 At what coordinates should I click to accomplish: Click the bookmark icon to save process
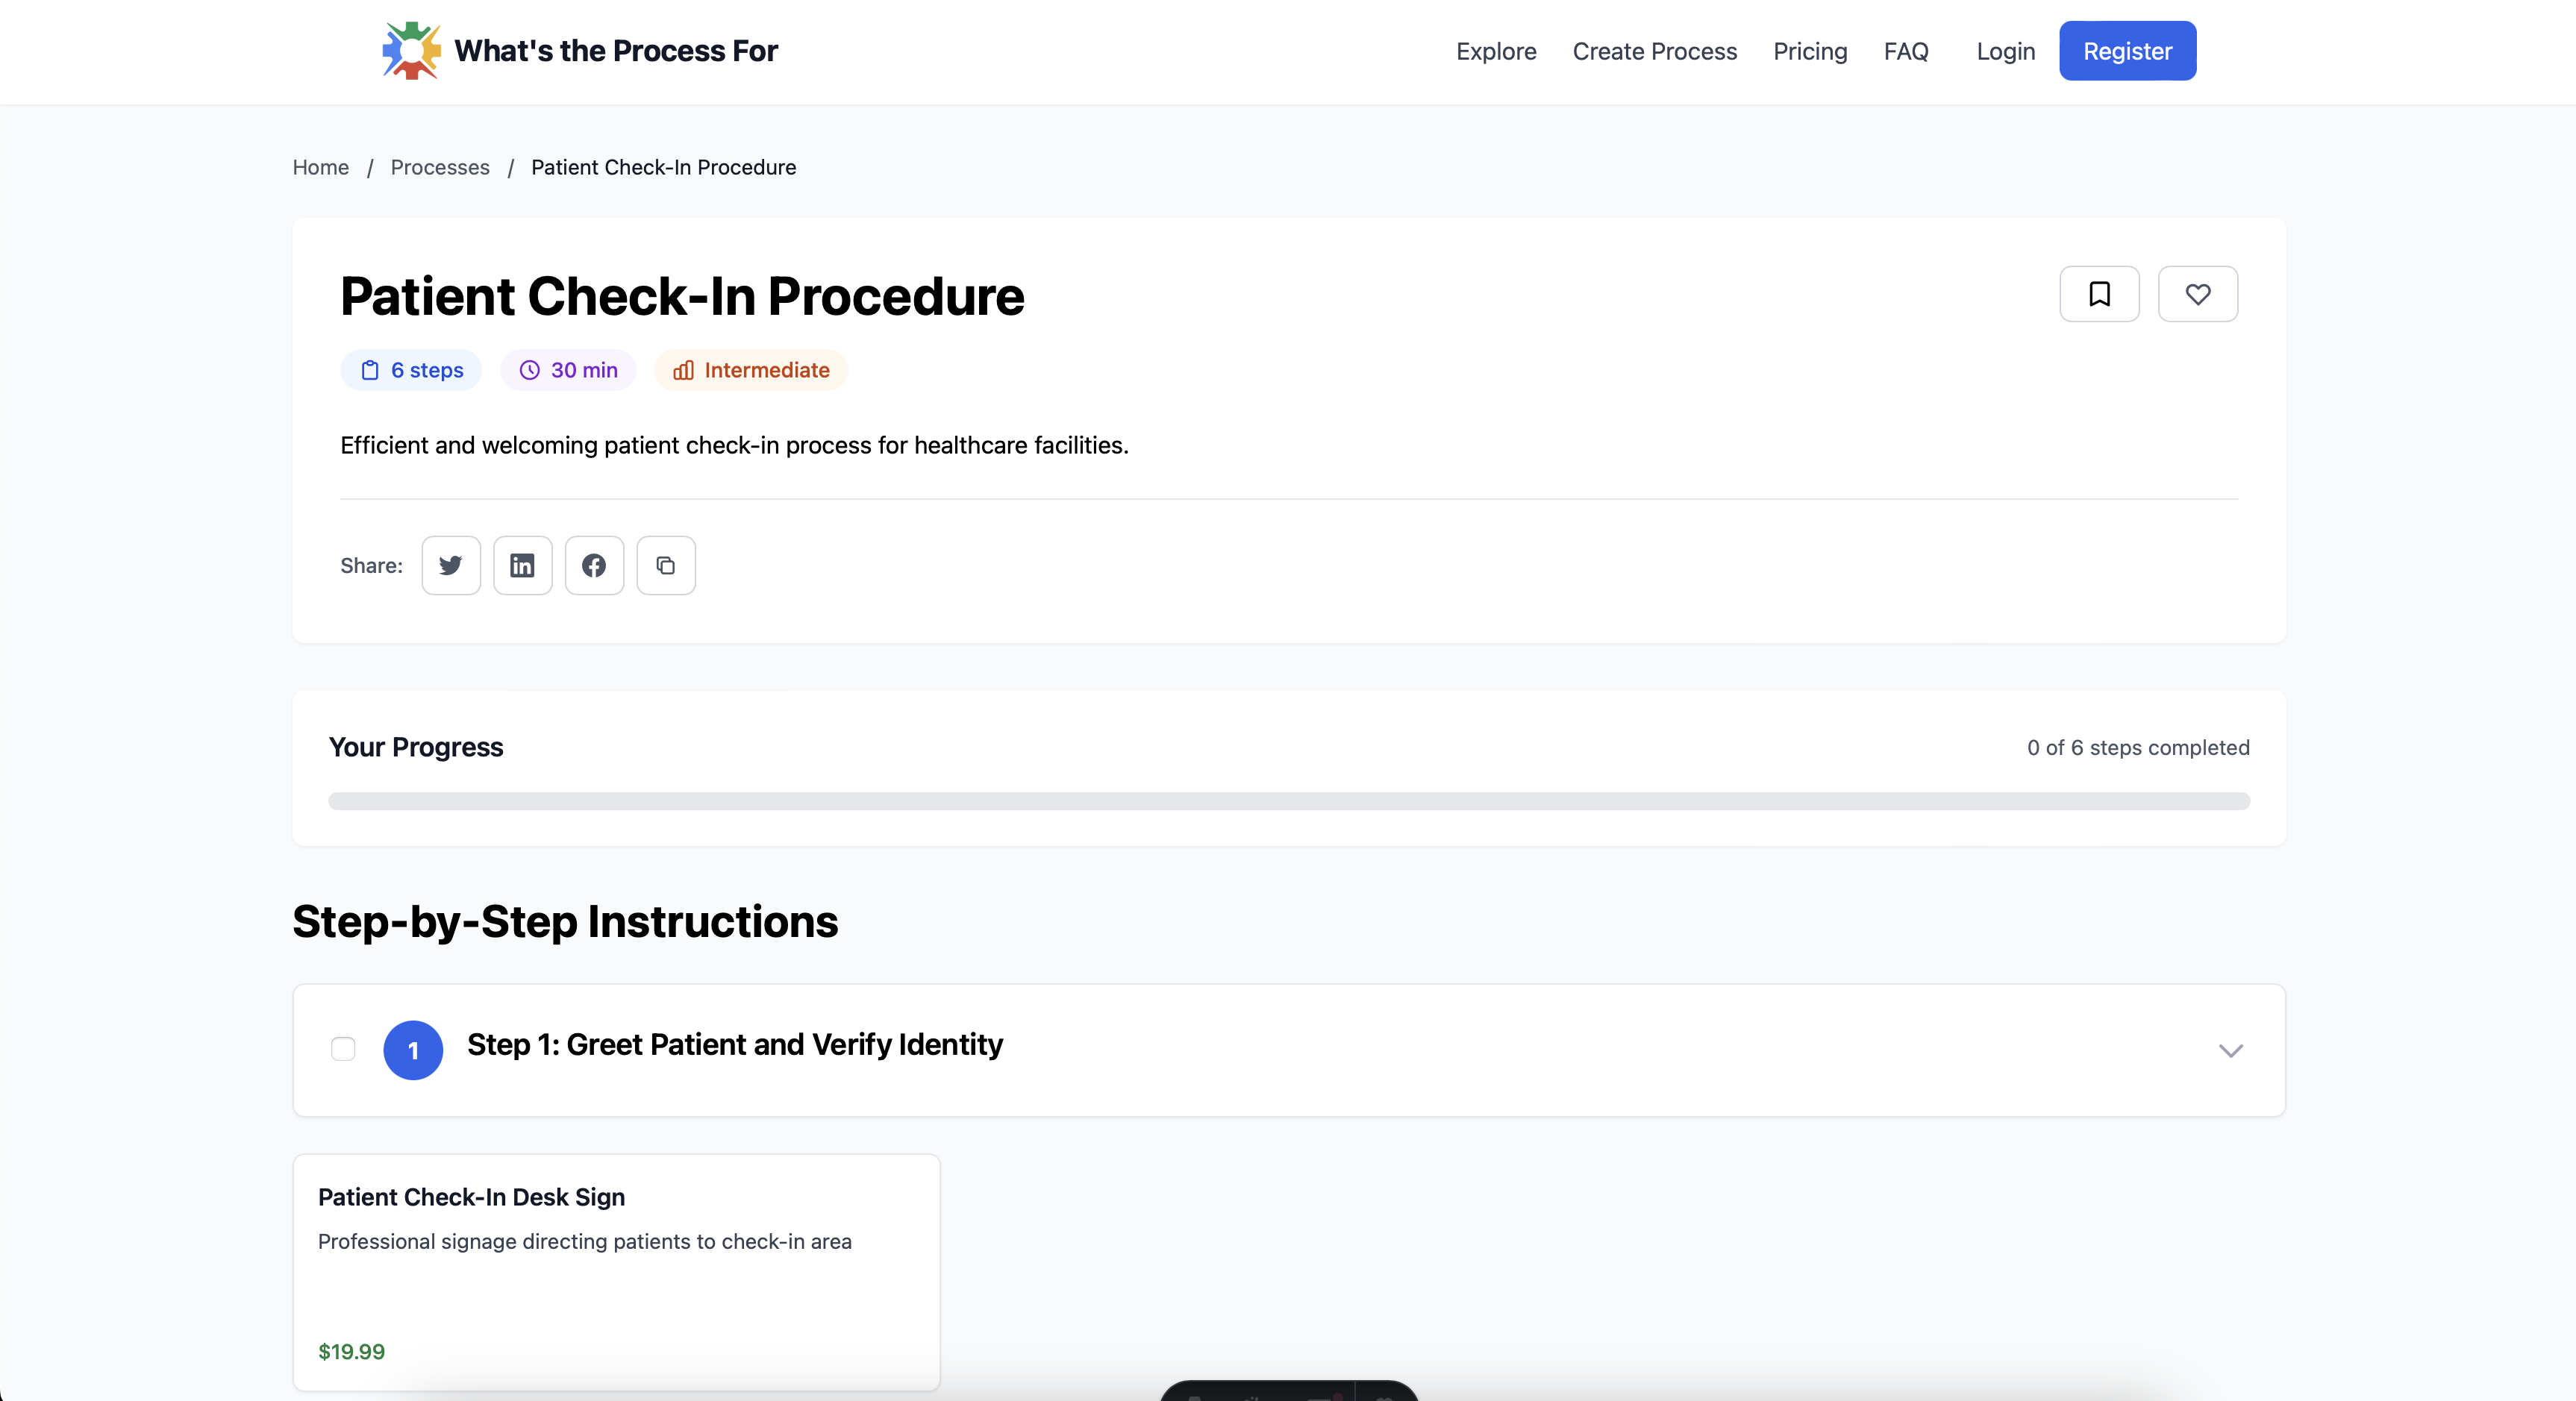2099,294
